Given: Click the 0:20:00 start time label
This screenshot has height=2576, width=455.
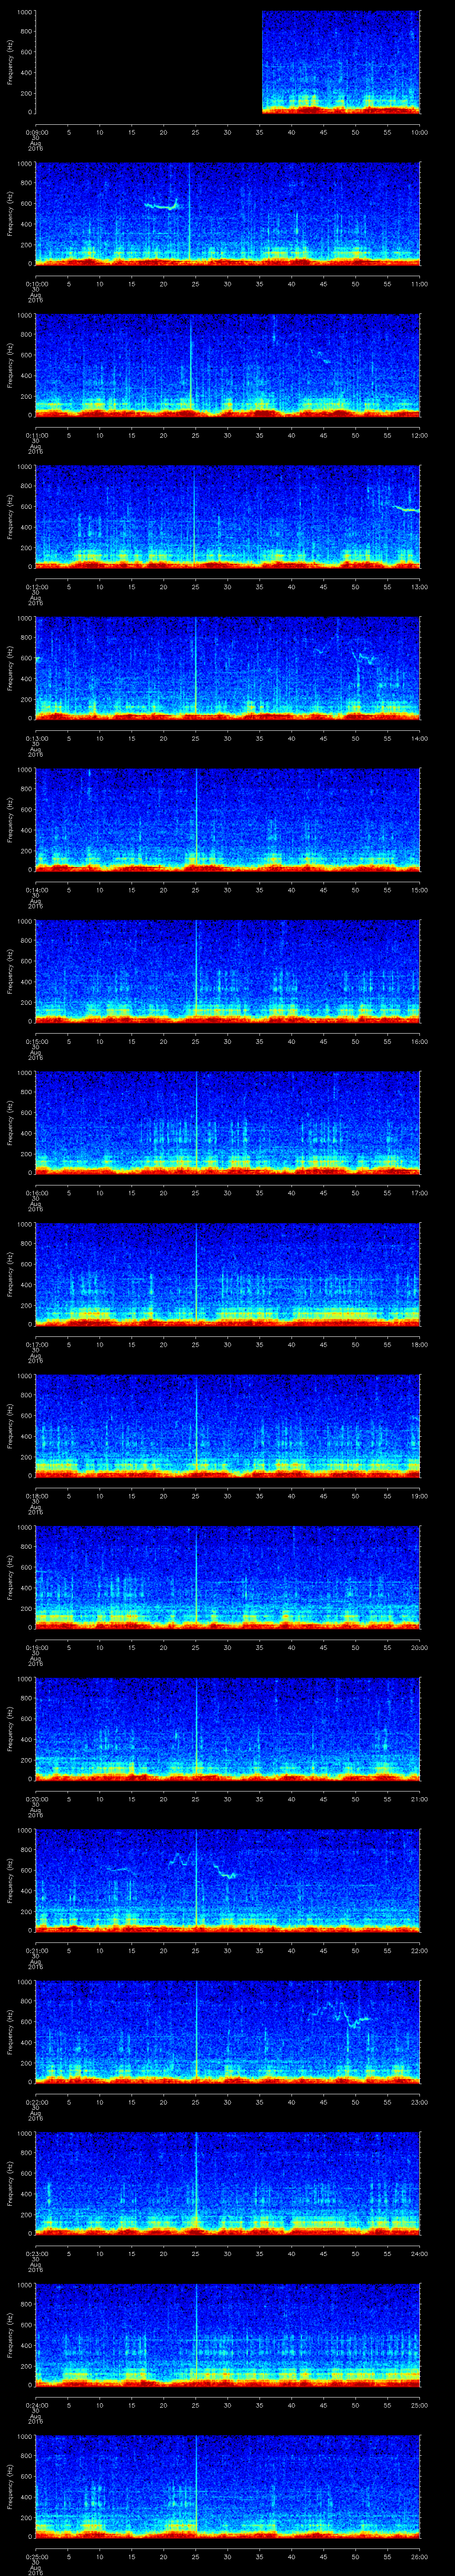Looking at the screenshot, I should (36, 1799).
